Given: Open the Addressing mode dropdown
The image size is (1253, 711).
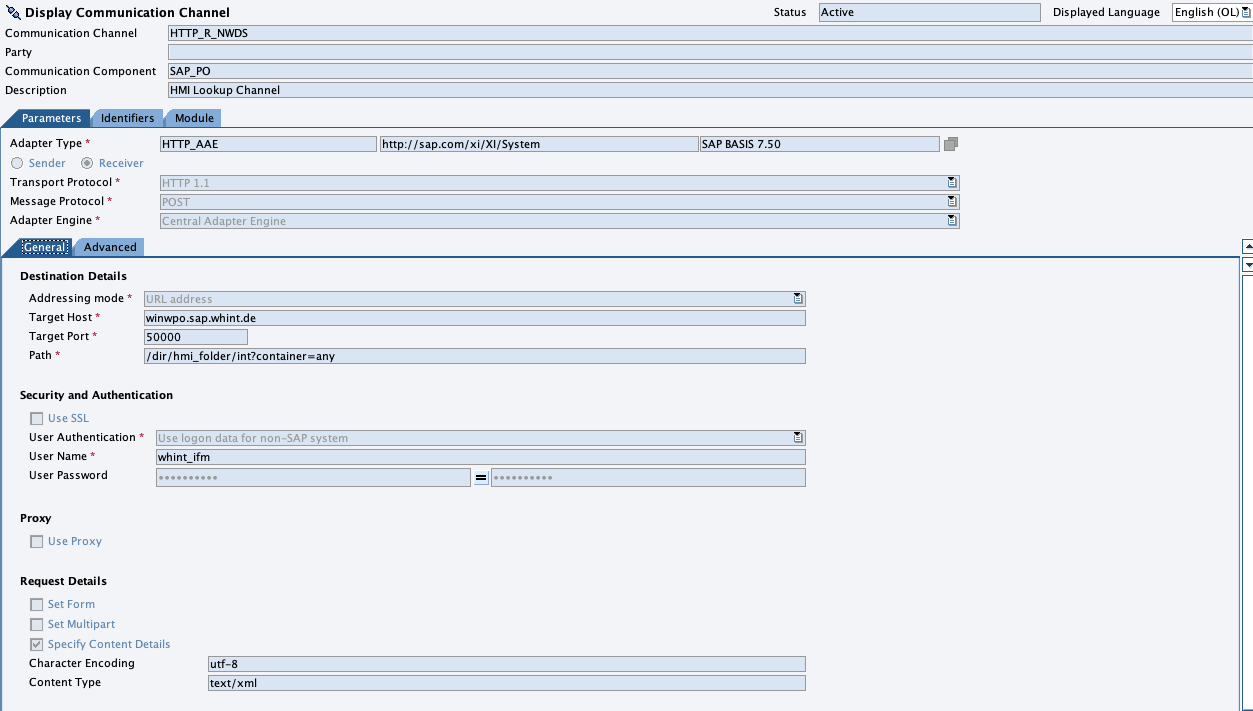Looking at the screenshot, I should pos(797,299).
